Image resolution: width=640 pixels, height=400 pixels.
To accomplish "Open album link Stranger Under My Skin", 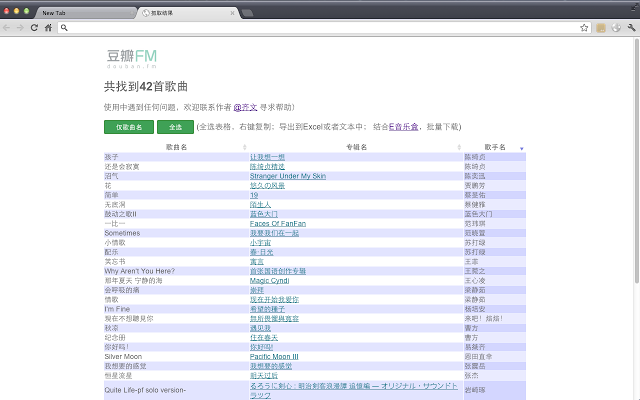I will point(288,176).
